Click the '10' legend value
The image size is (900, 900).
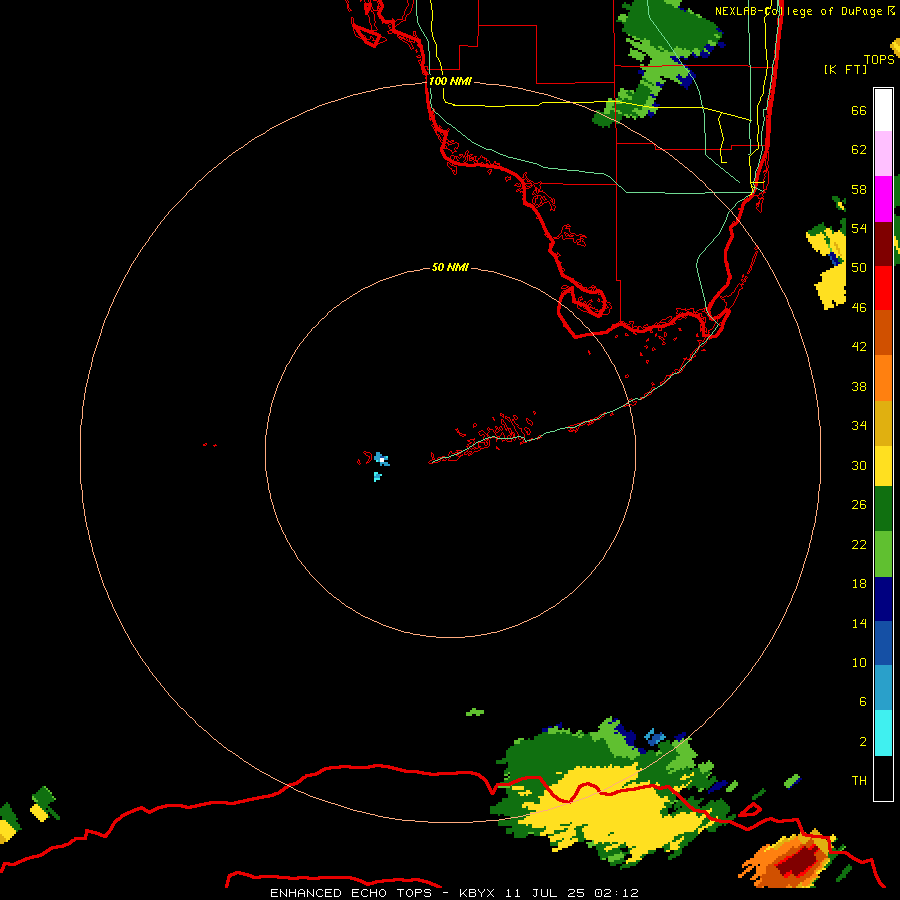[859, 662]
